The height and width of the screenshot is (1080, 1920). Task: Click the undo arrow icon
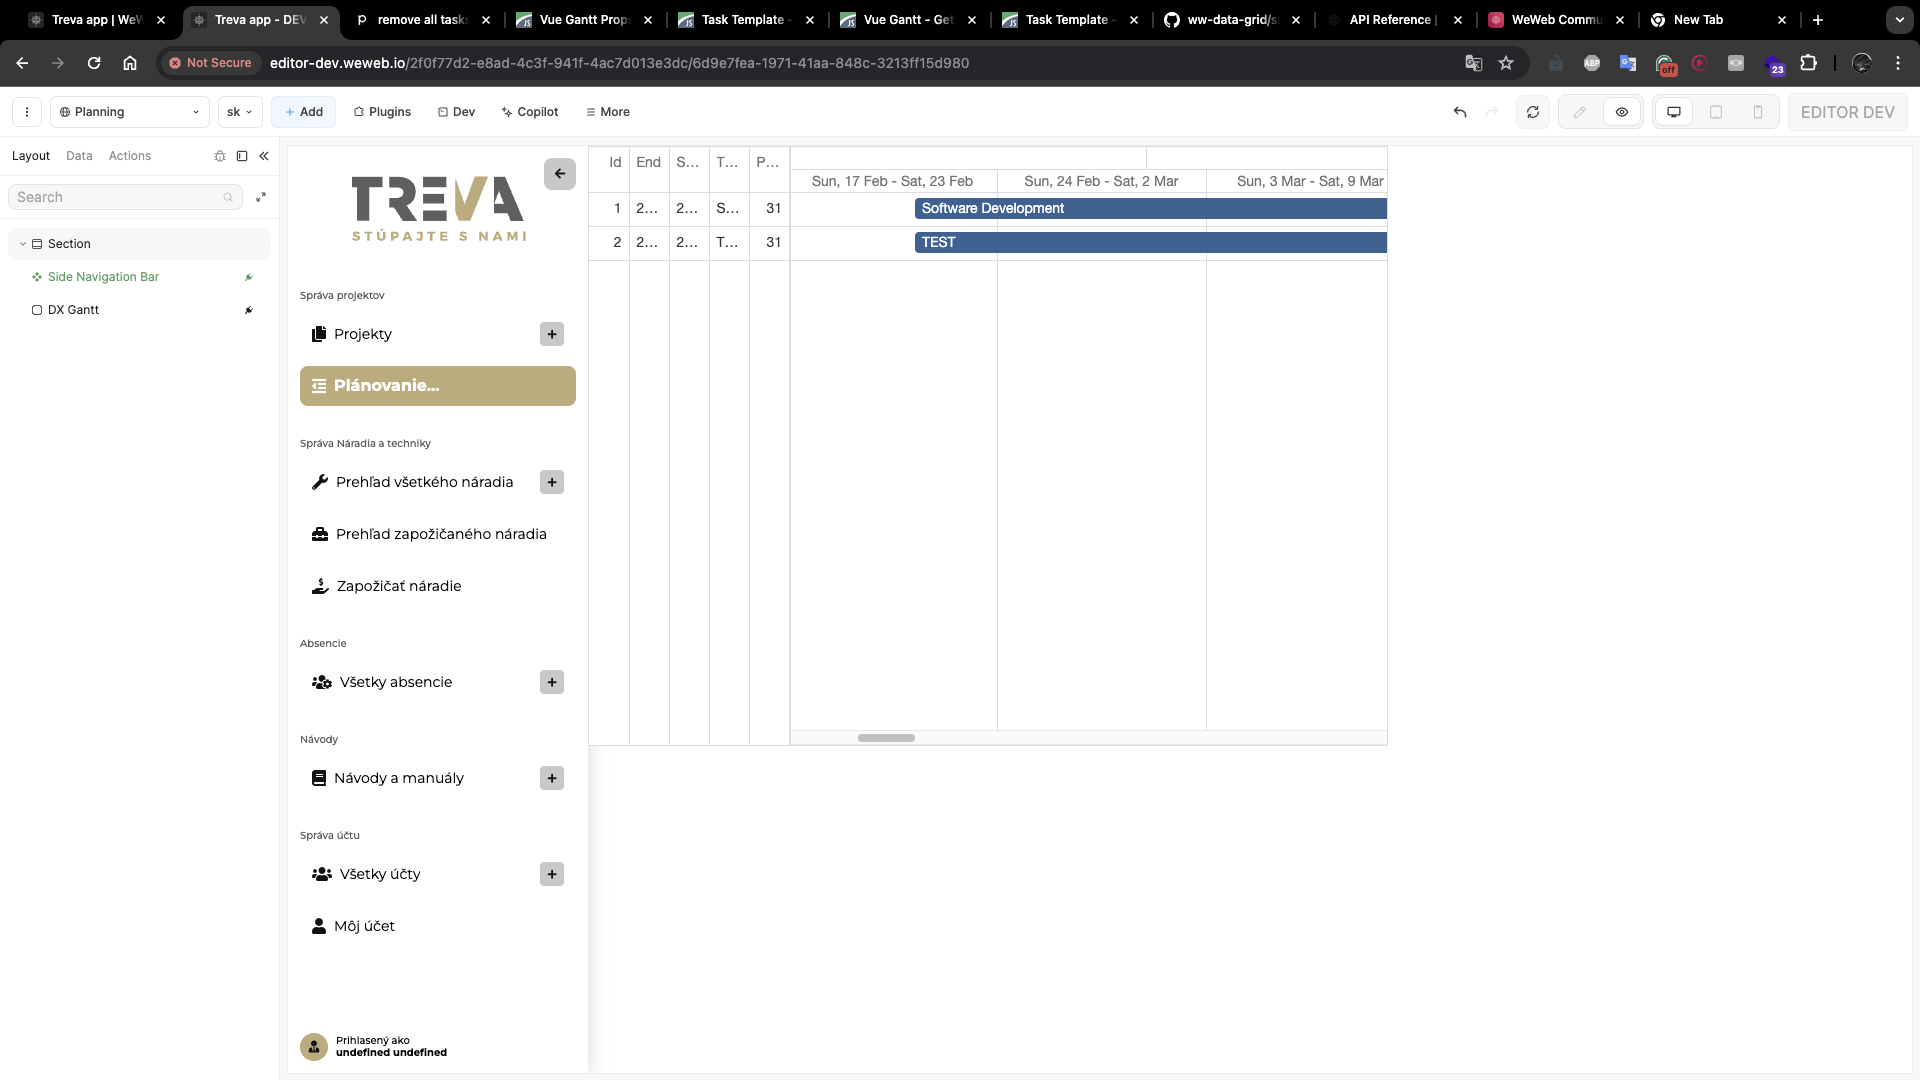pos(1459,111)
